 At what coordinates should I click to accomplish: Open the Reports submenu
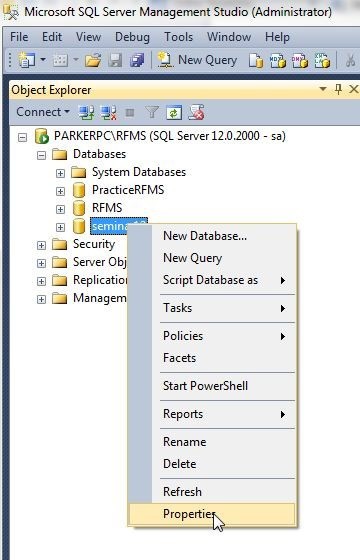click(212, 414)
